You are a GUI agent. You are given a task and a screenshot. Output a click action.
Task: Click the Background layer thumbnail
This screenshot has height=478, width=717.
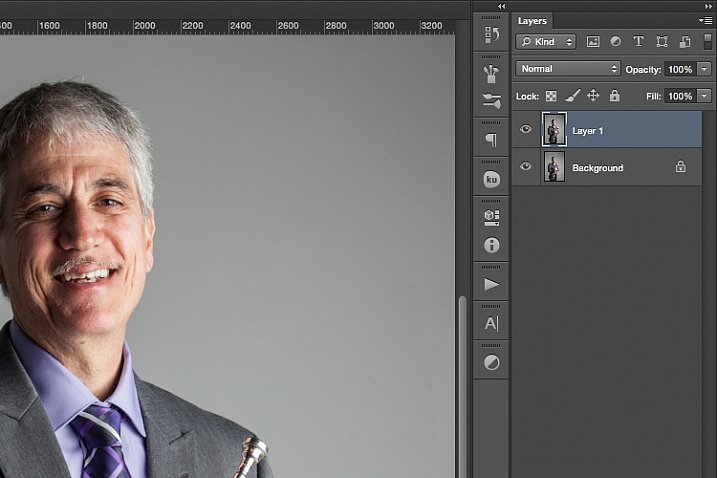pos(554,167)
